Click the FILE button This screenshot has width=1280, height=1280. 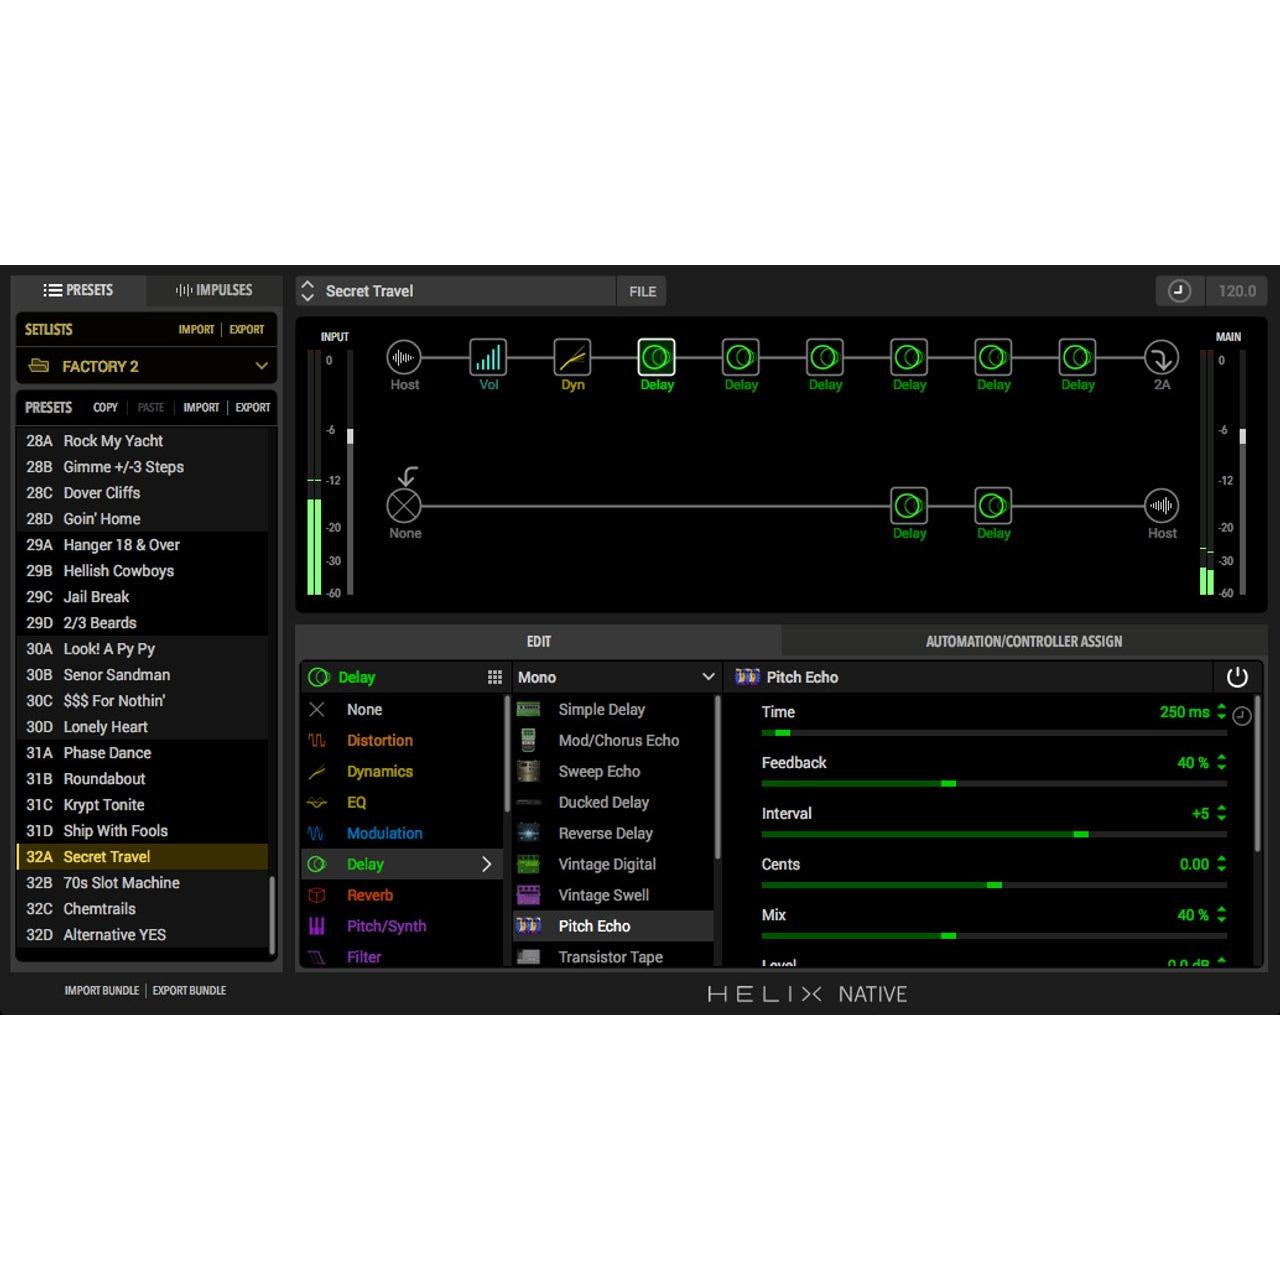click(x=641, y=291)
